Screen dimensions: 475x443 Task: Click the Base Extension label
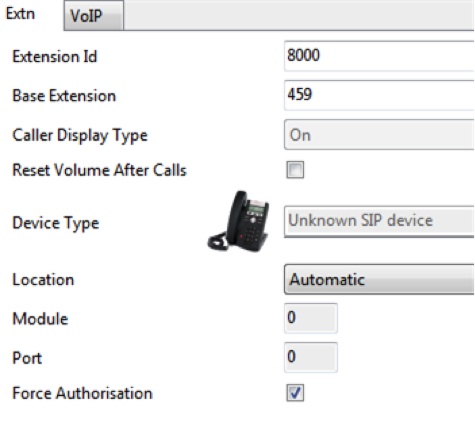tap(64, 96)
